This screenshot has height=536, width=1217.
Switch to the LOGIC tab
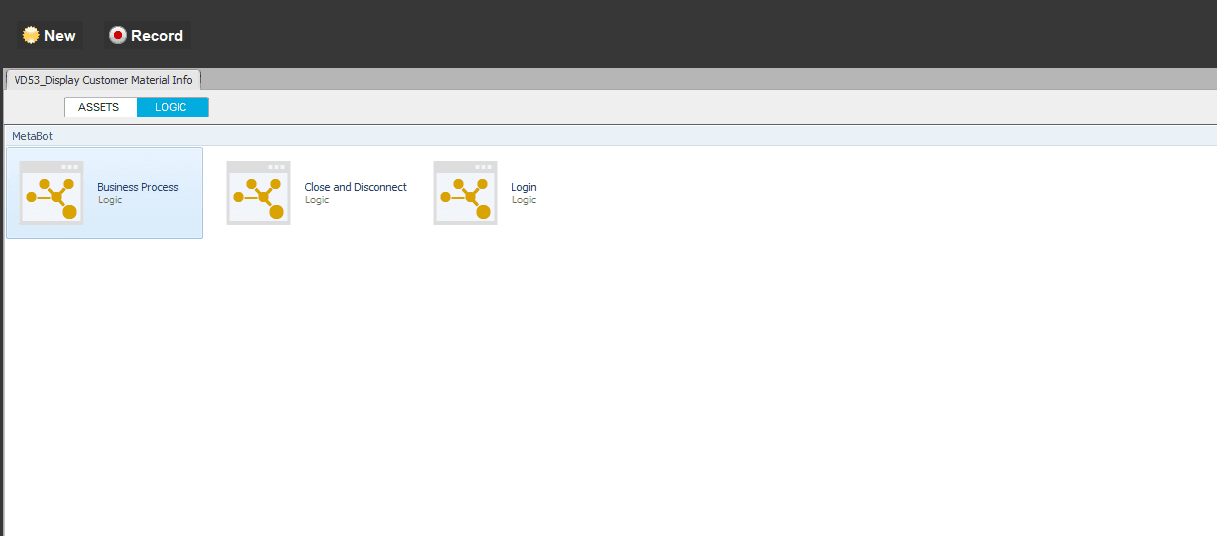pyautogui.click(x=172, y=107)
